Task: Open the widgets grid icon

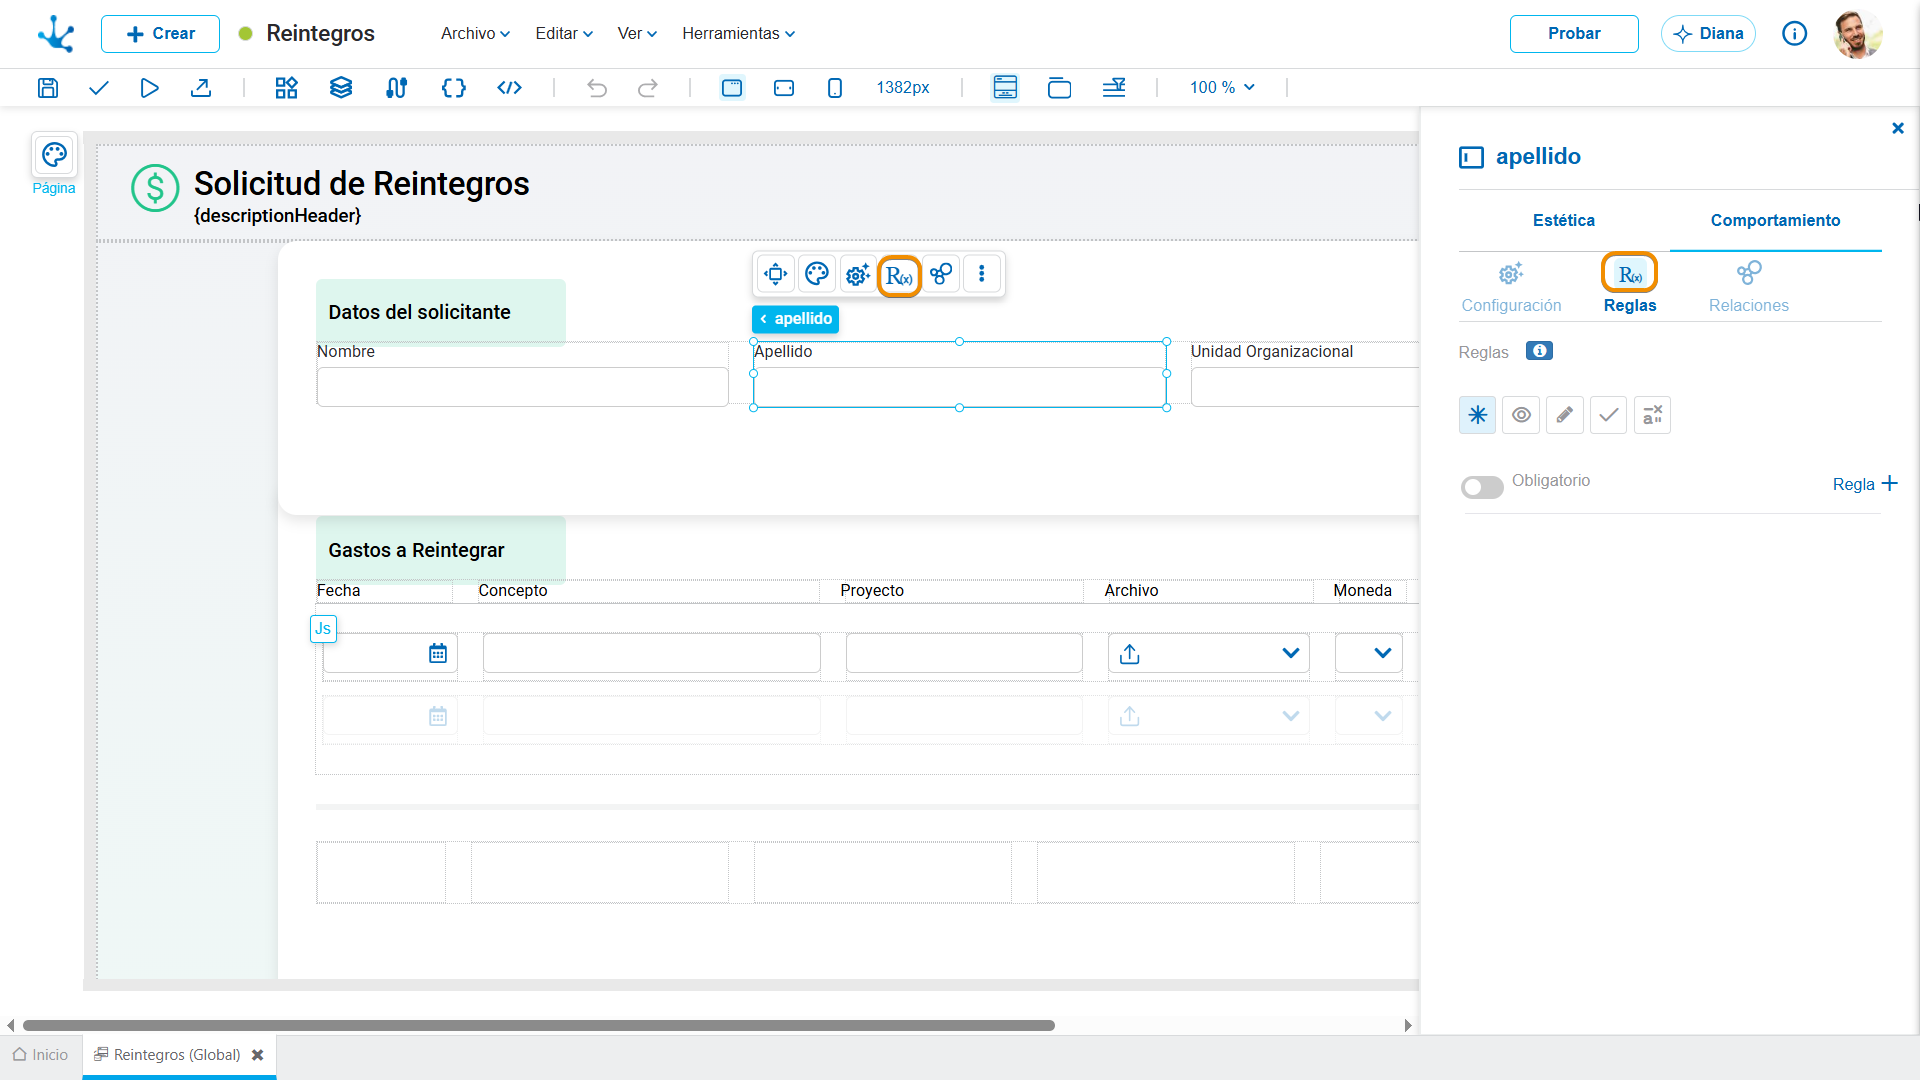Action: click(x=287, y=88)
